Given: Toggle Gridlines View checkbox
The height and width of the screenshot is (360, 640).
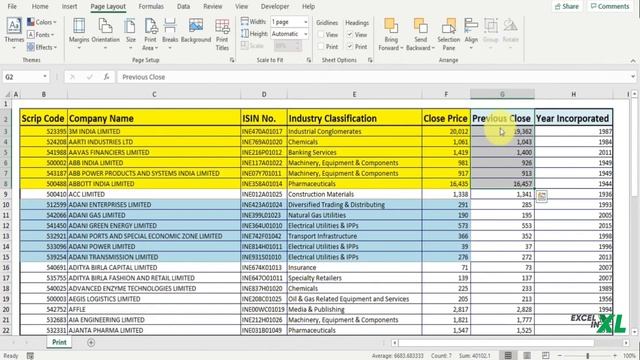Looking at the screenshot, I should click(321, 35).
